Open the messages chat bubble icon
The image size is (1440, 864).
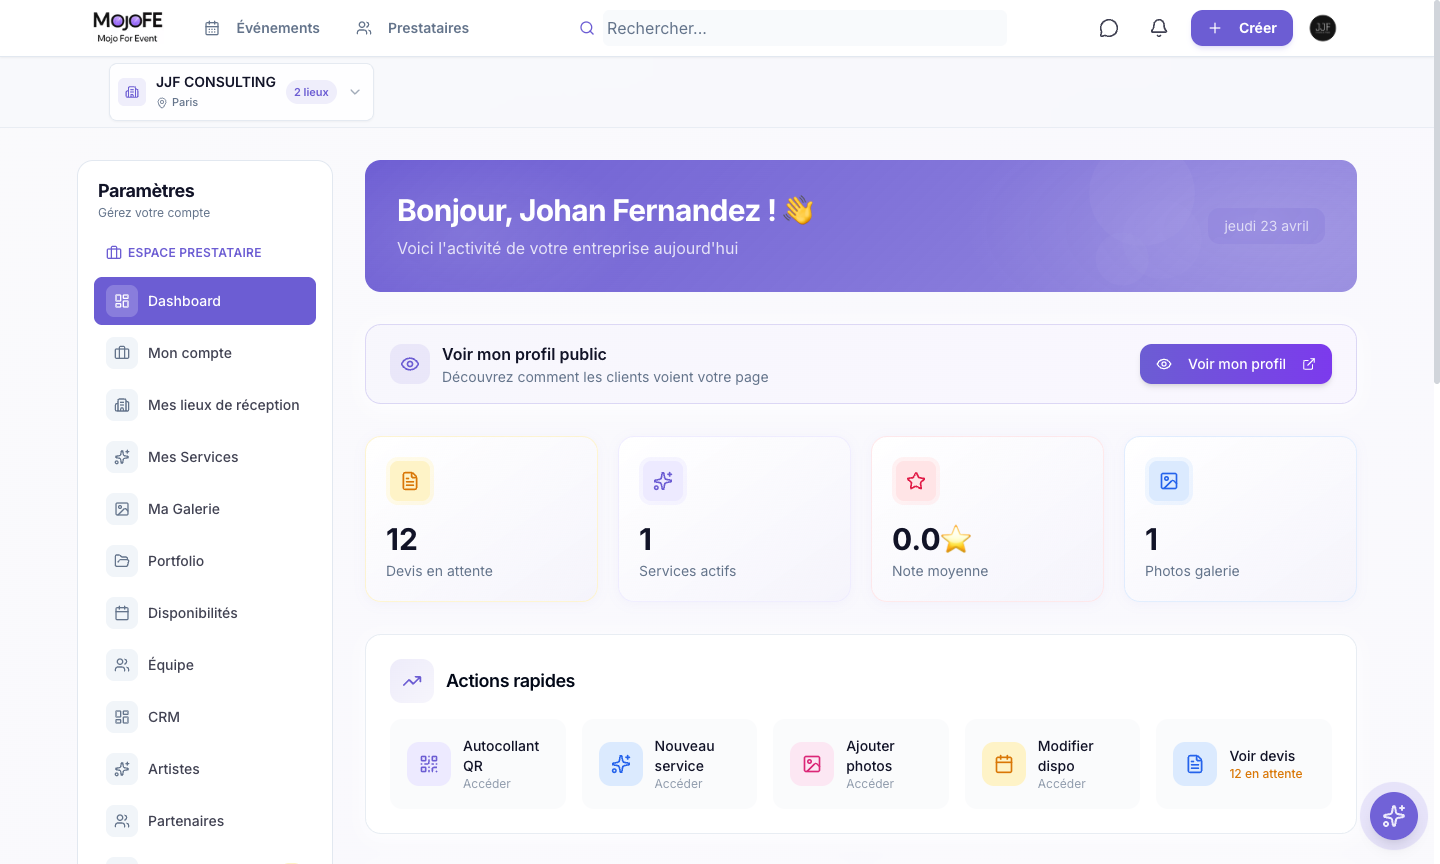pos(1108,28)
